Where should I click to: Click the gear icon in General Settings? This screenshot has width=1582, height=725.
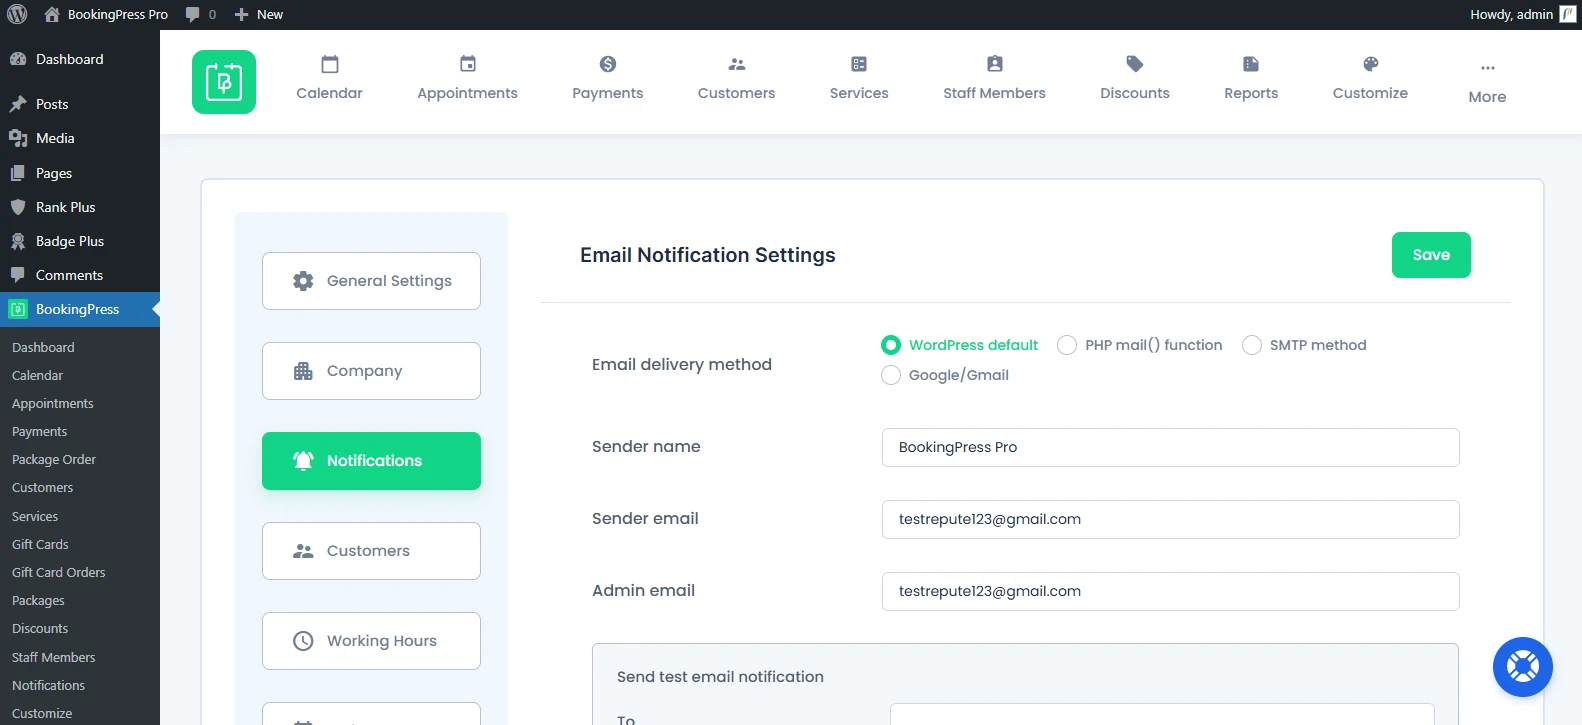[x=303, y=281]
